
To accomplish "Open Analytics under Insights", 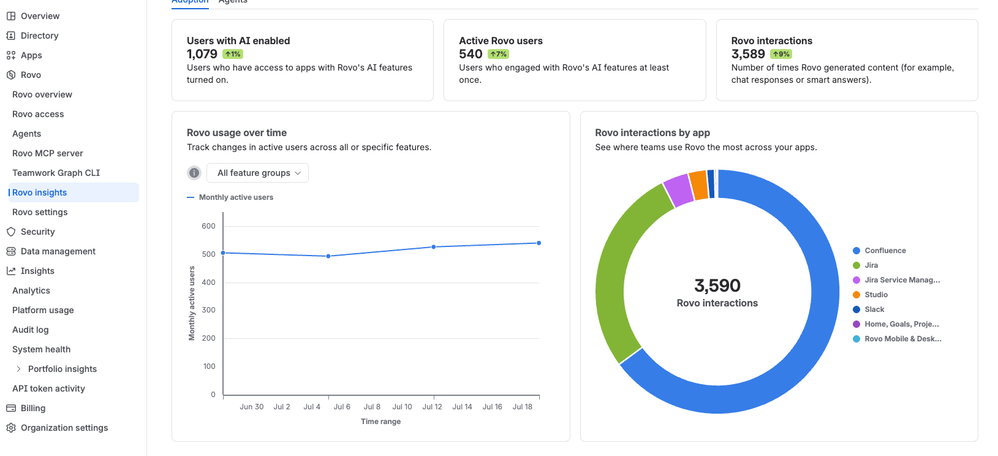I will pyautogui.click(x=31, y=290).
